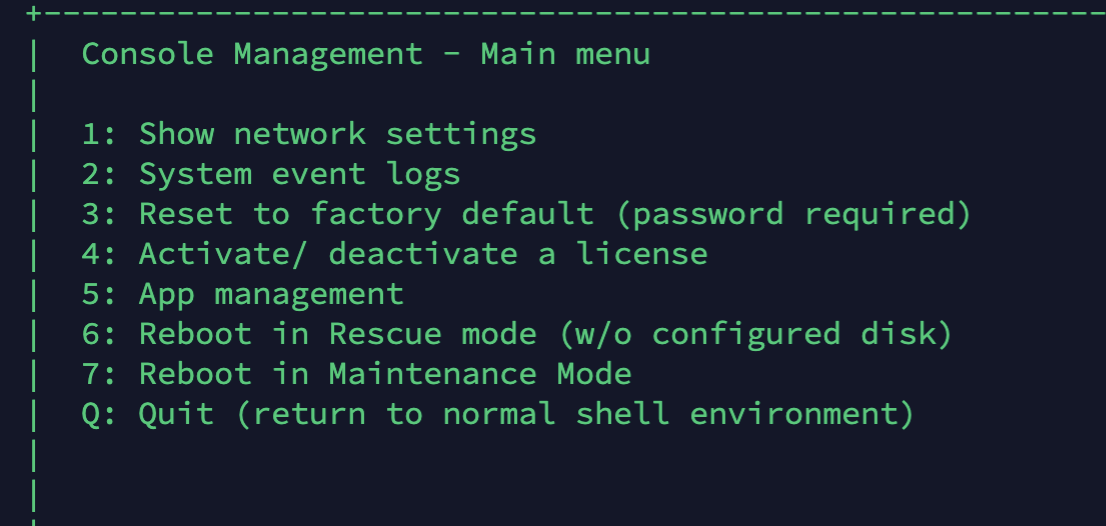Click the 'Q:' quit key label

[x=100, y=414]
